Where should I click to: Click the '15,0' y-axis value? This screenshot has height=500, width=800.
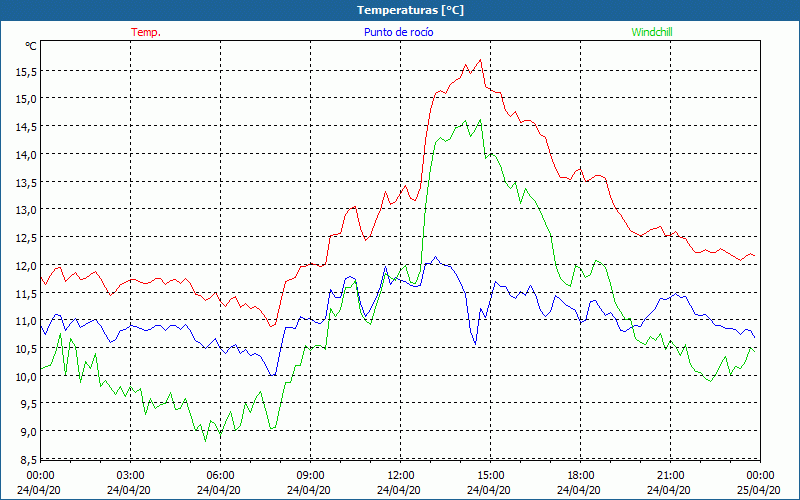pyautogui.click(x=26, y=100)
